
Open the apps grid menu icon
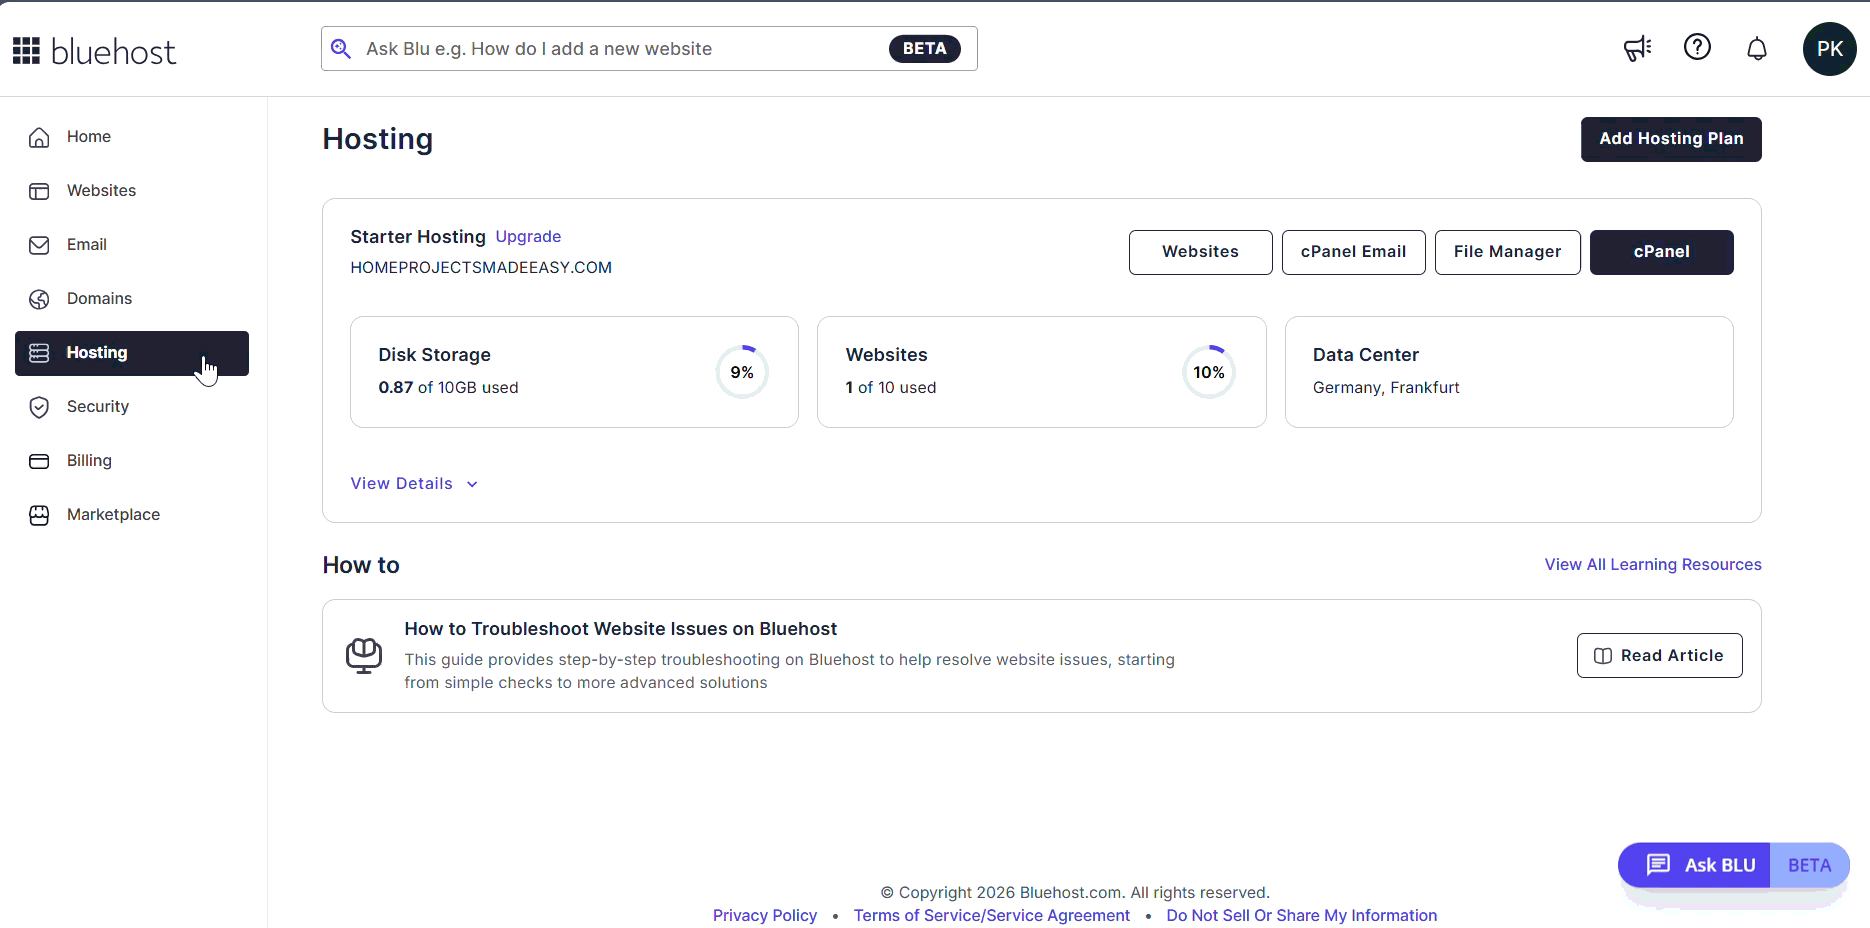click(26, 50)
